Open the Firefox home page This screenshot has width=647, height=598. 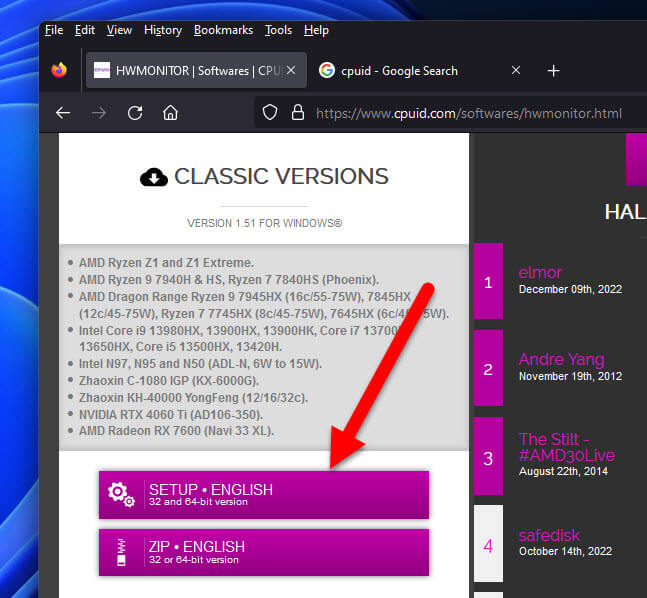click(x=170, y=113)
